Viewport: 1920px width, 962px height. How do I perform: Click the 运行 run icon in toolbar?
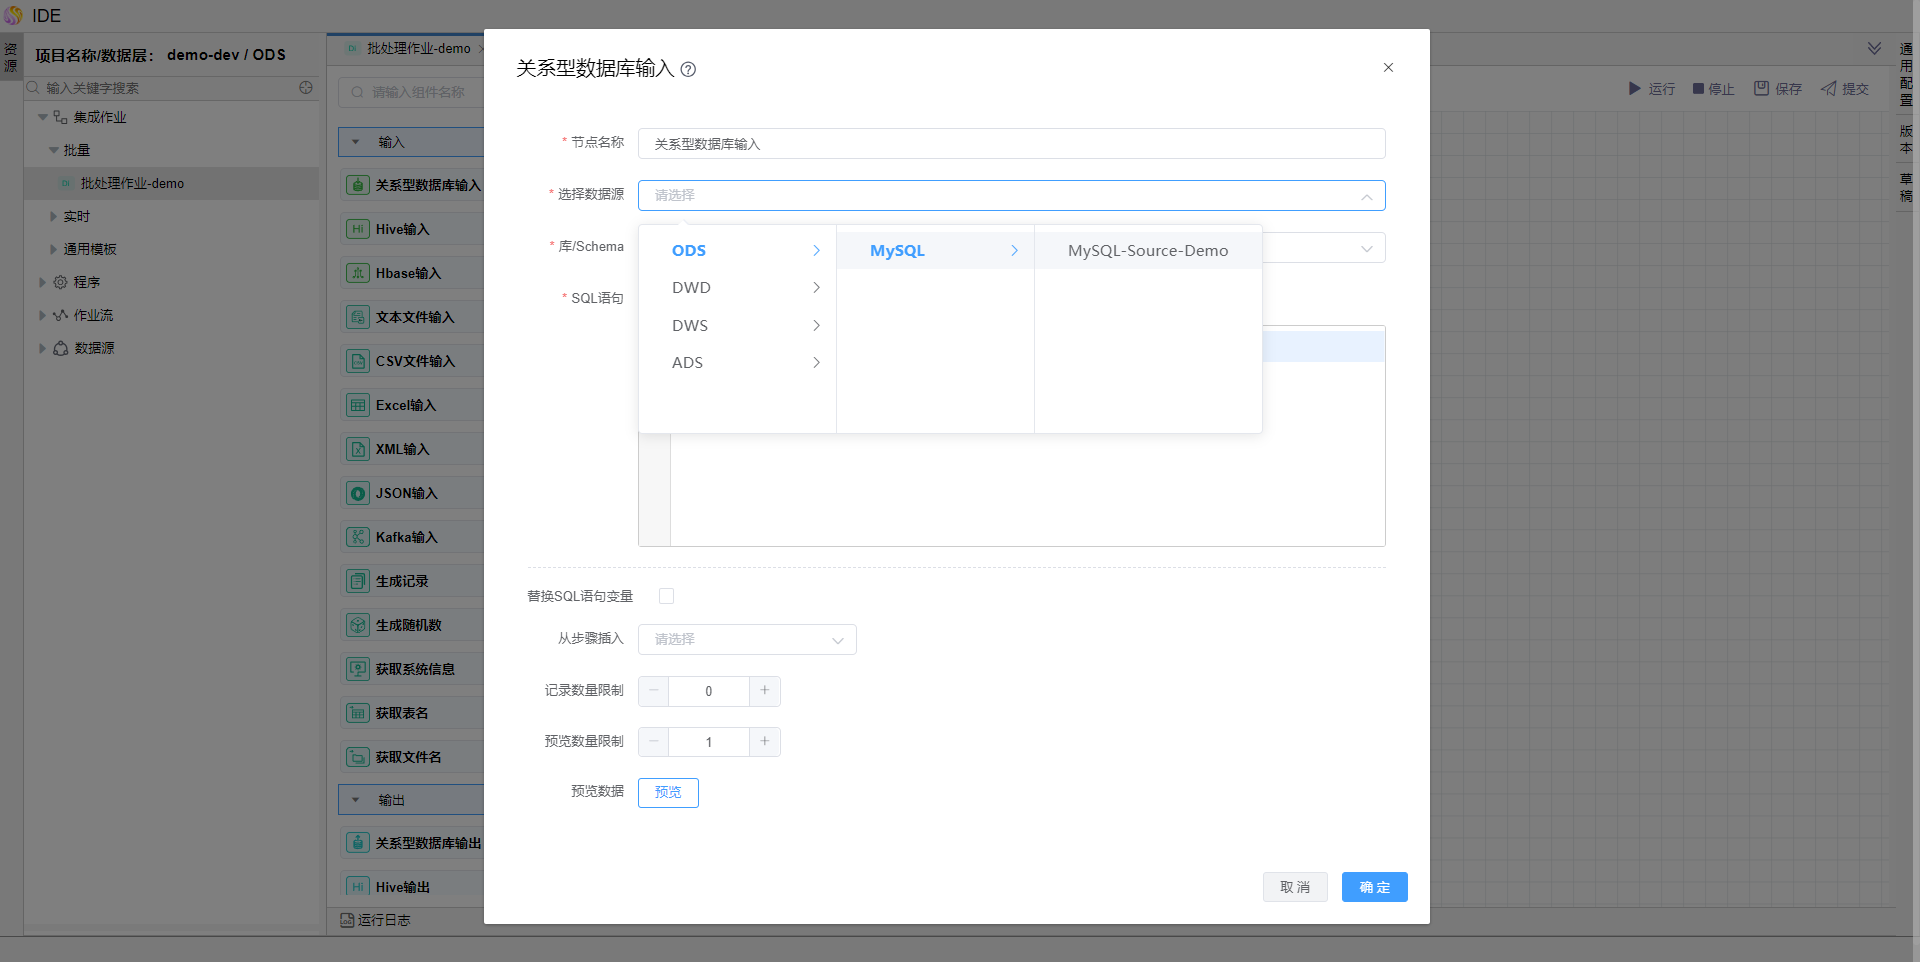click(x=1634, y=89)
